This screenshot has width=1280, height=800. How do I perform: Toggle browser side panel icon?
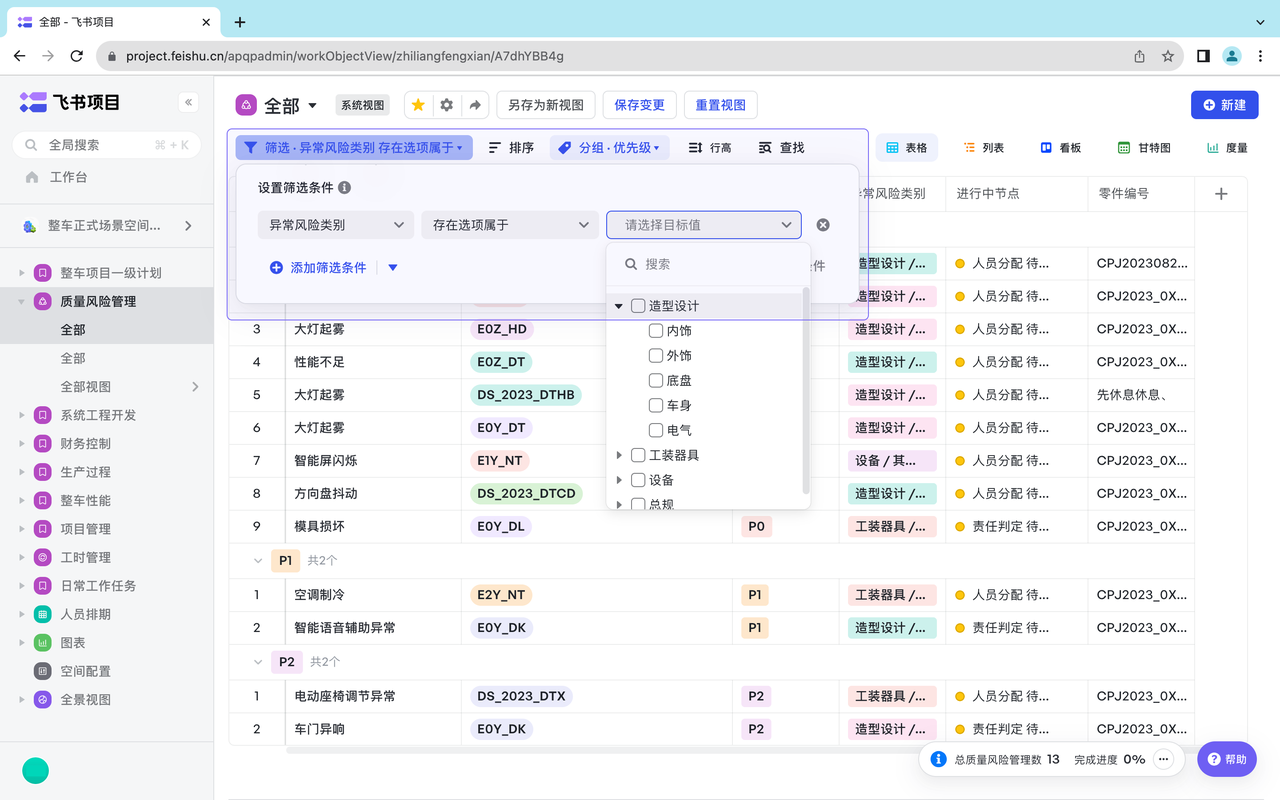(x=1203, y=56)
